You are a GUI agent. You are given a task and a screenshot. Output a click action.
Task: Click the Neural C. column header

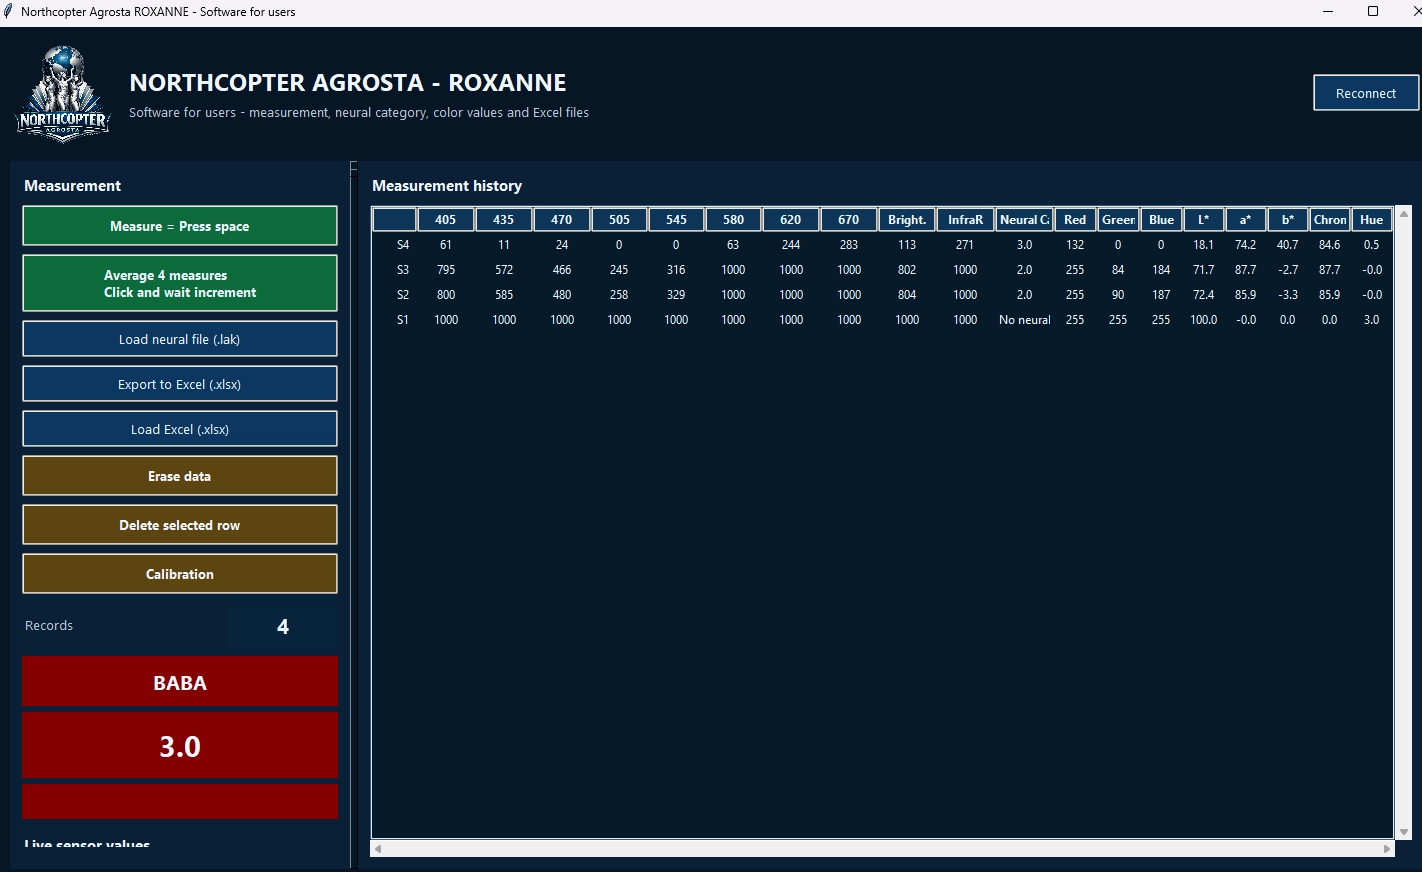point(1025,220)
